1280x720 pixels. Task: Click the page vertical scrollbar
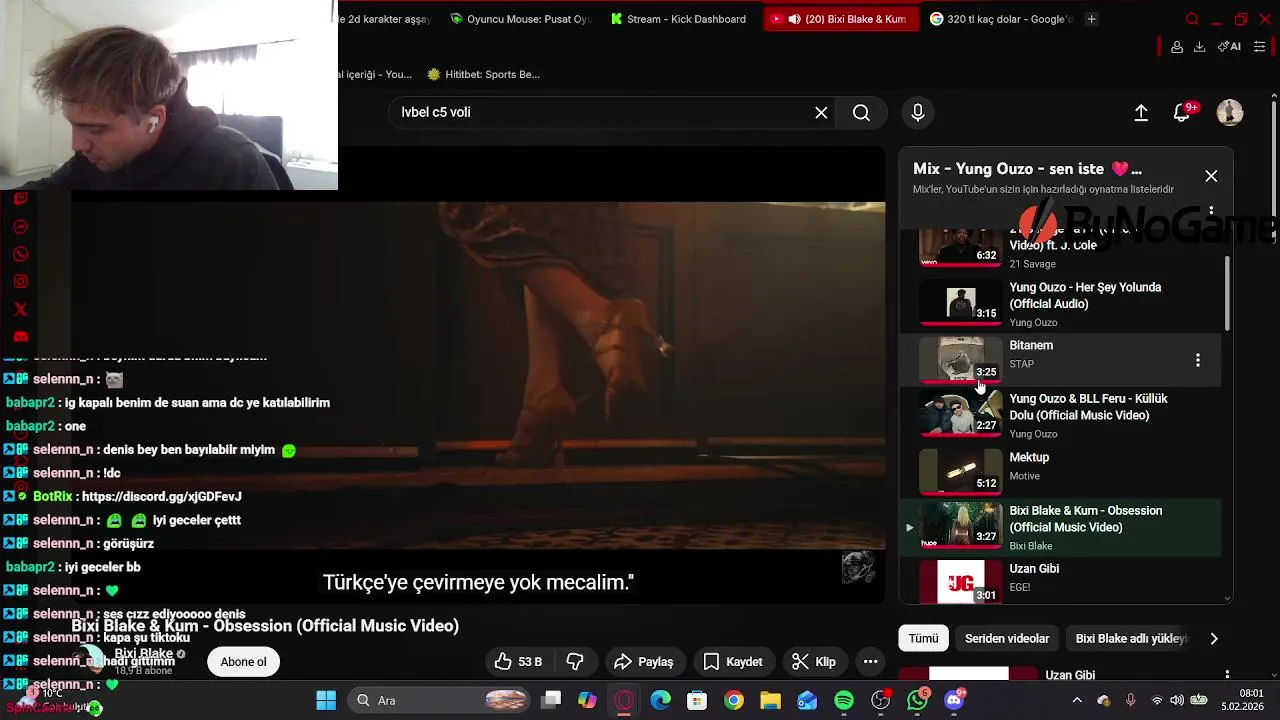pos(1273,170)
